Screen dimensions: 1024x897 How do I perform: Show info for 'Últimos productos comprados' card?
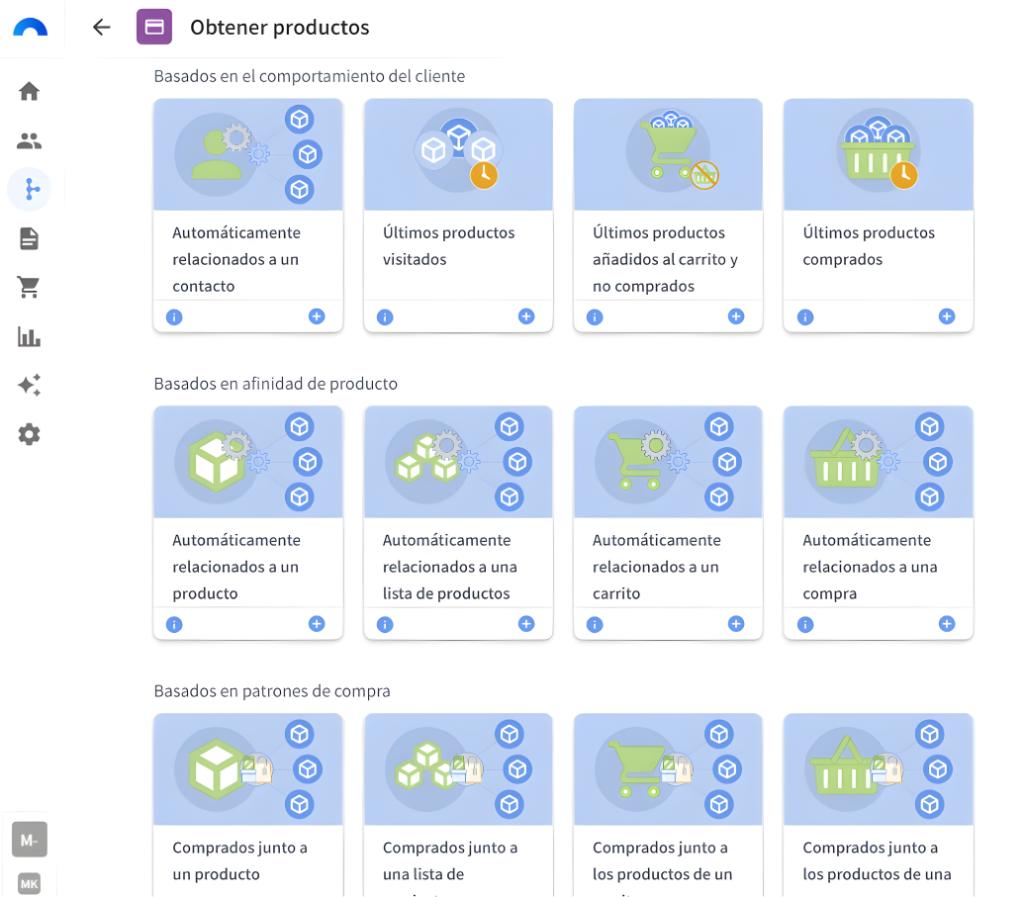click(x=805, y=317)
